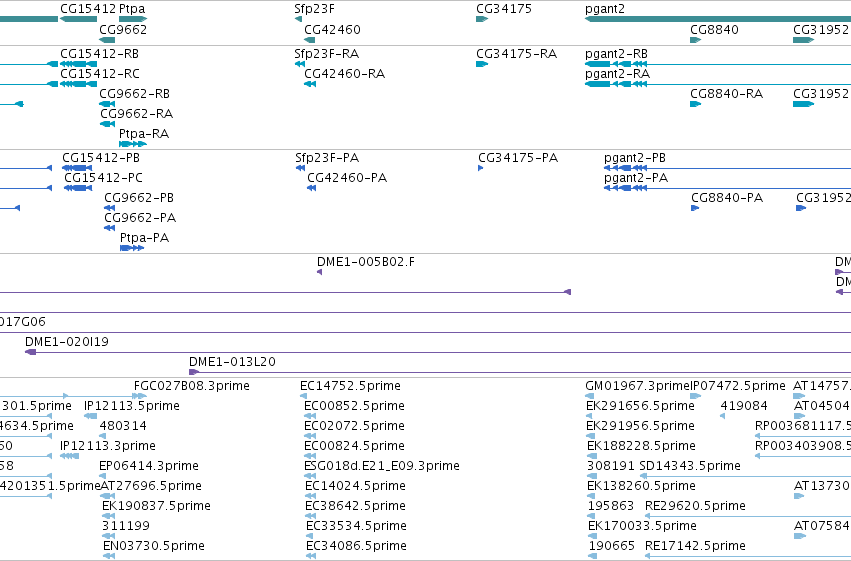
Task: Select the EC00824.5prime EST label
Action: 354,446
